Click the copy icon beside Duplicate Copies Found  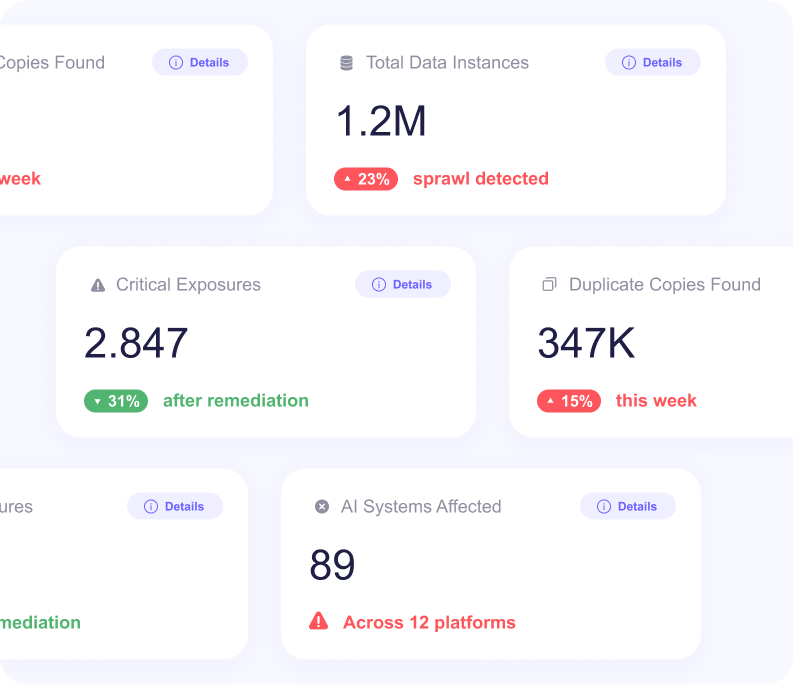tap(549, 285)
